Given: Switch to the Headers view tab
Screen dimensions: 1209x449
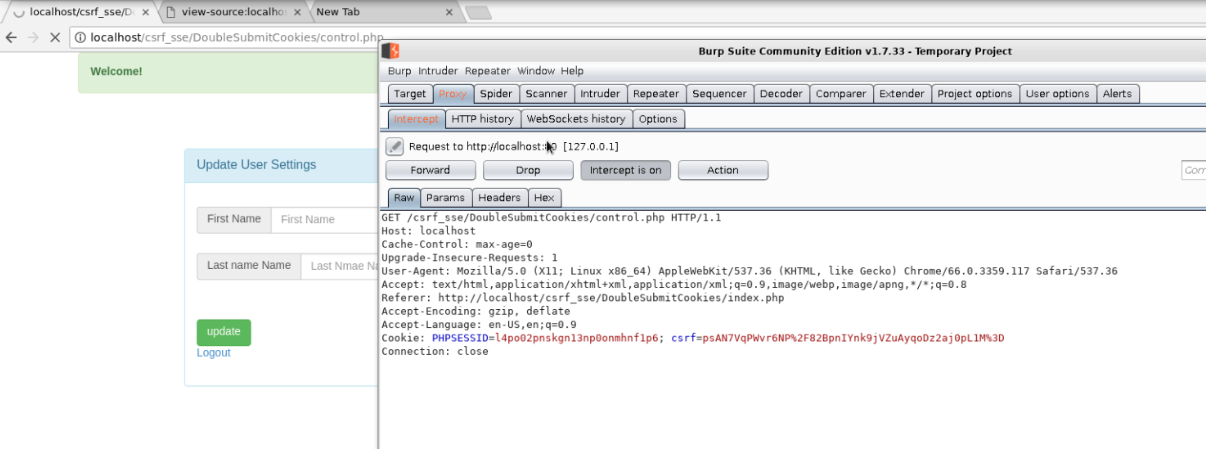Looking at the screenshot, I should (499, 198).
